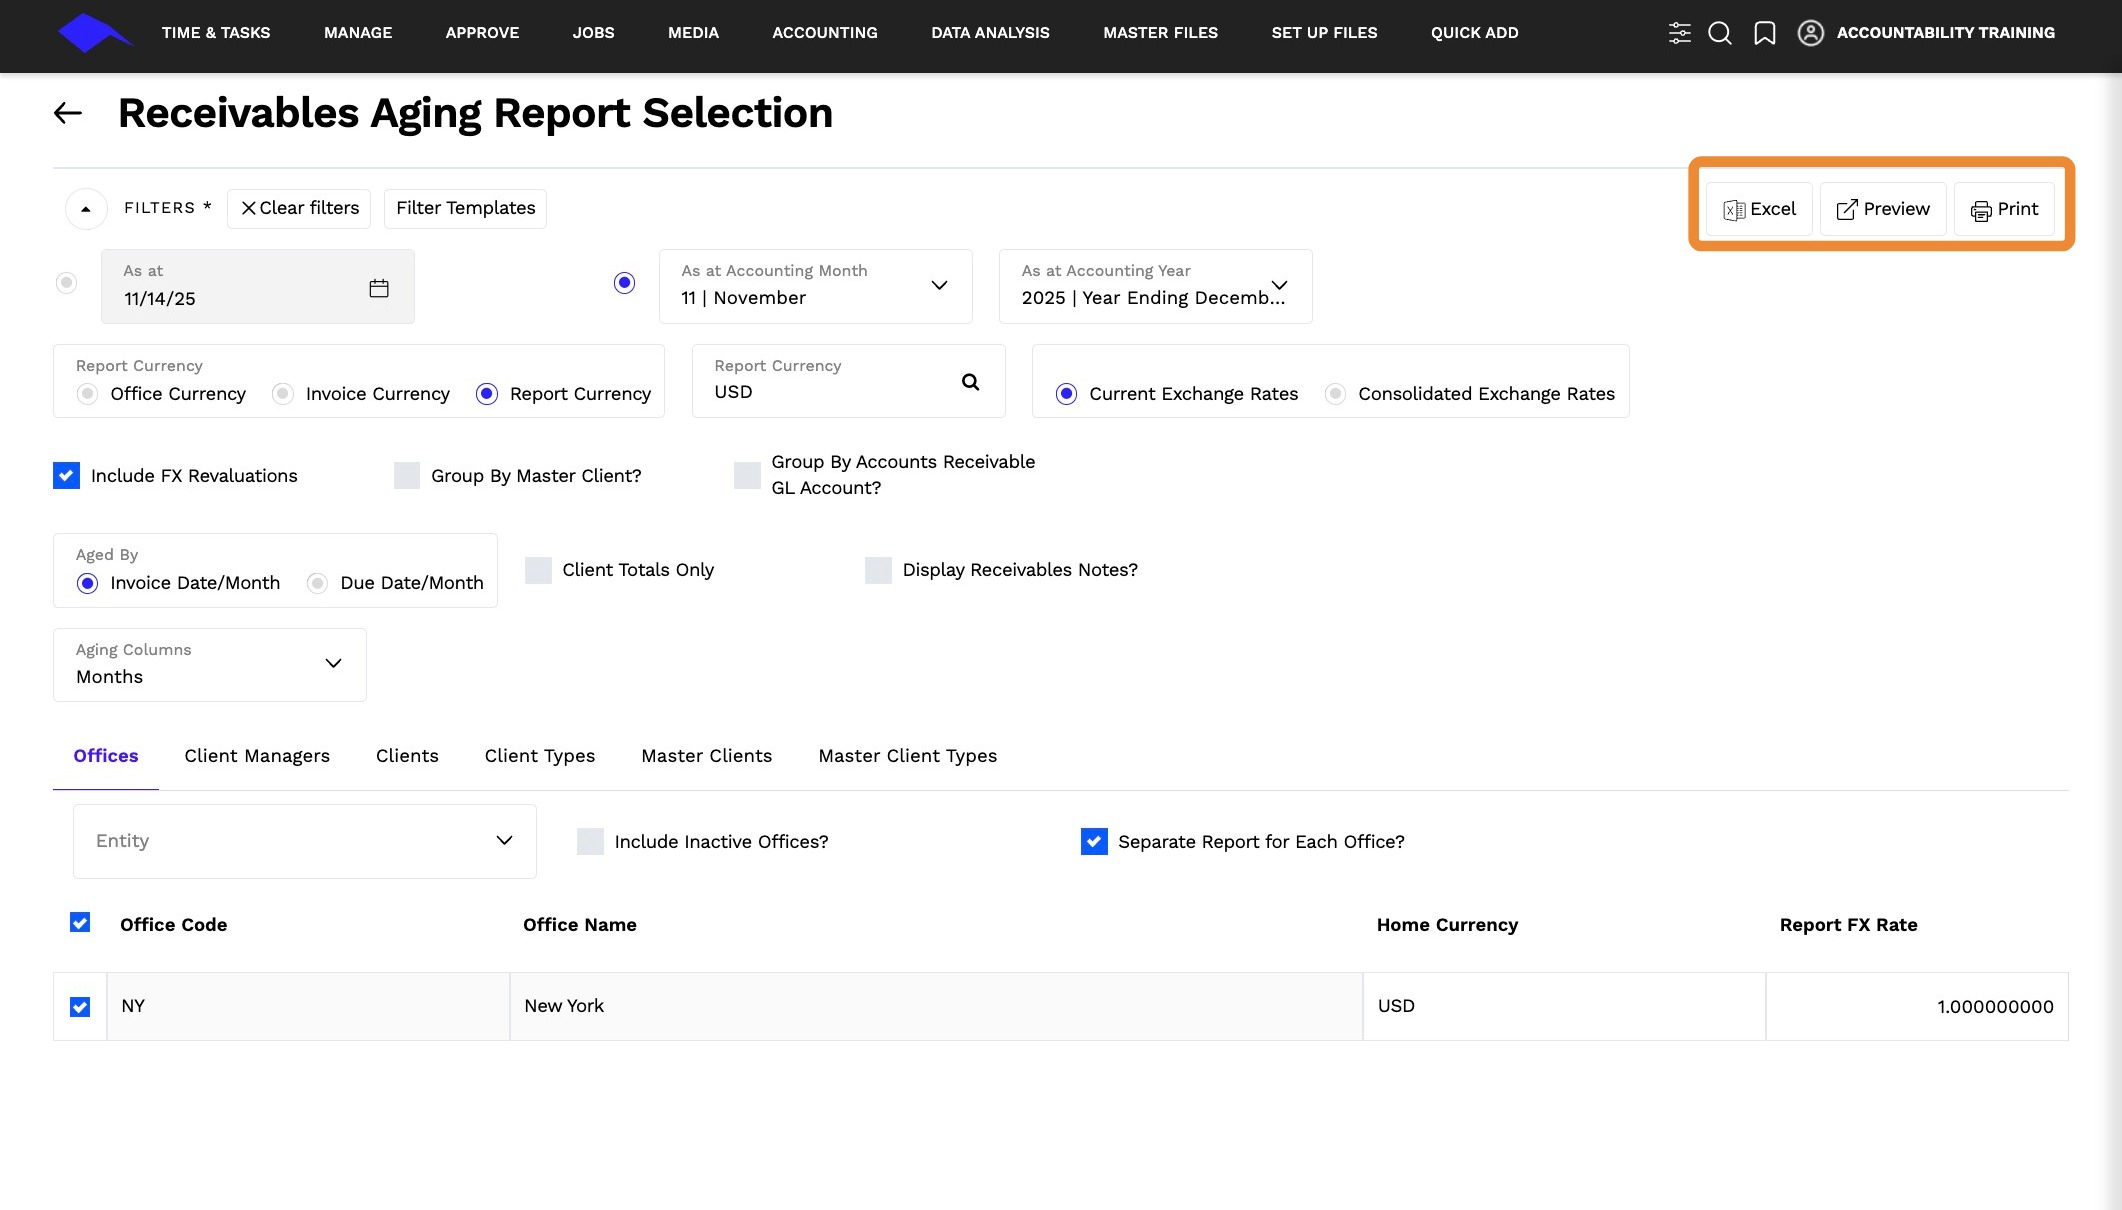This screenshot has width=2122, height=1210.
Task: Click the Report FX Rate field
Action: click(x=1916, y=1006)
